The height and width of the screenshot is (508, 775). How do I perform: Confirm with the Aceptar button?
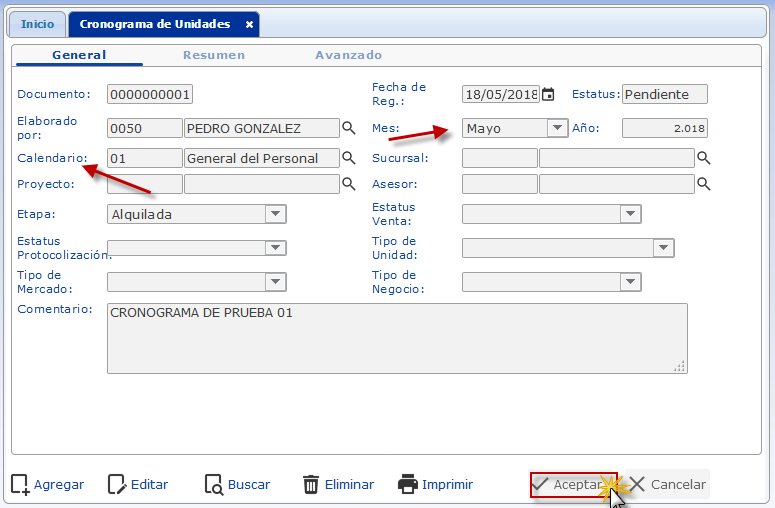click(x=573, y=484)
